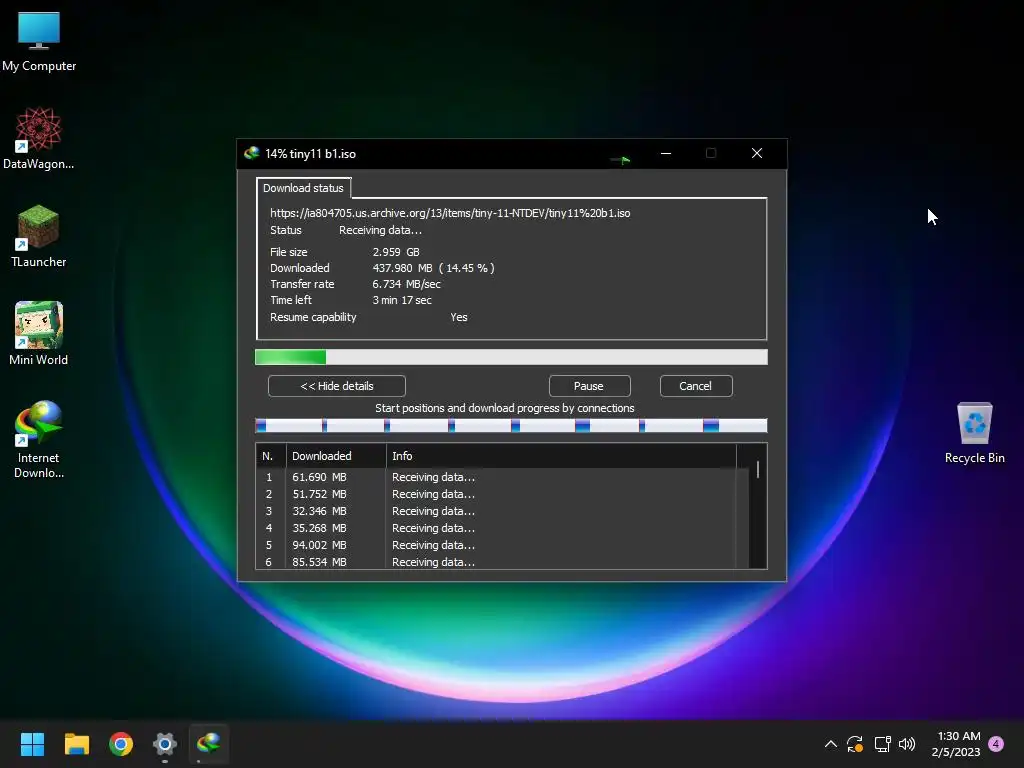Select connection row with 35.268 MB
The image size is (1024, 768).
tap(502, 528)
